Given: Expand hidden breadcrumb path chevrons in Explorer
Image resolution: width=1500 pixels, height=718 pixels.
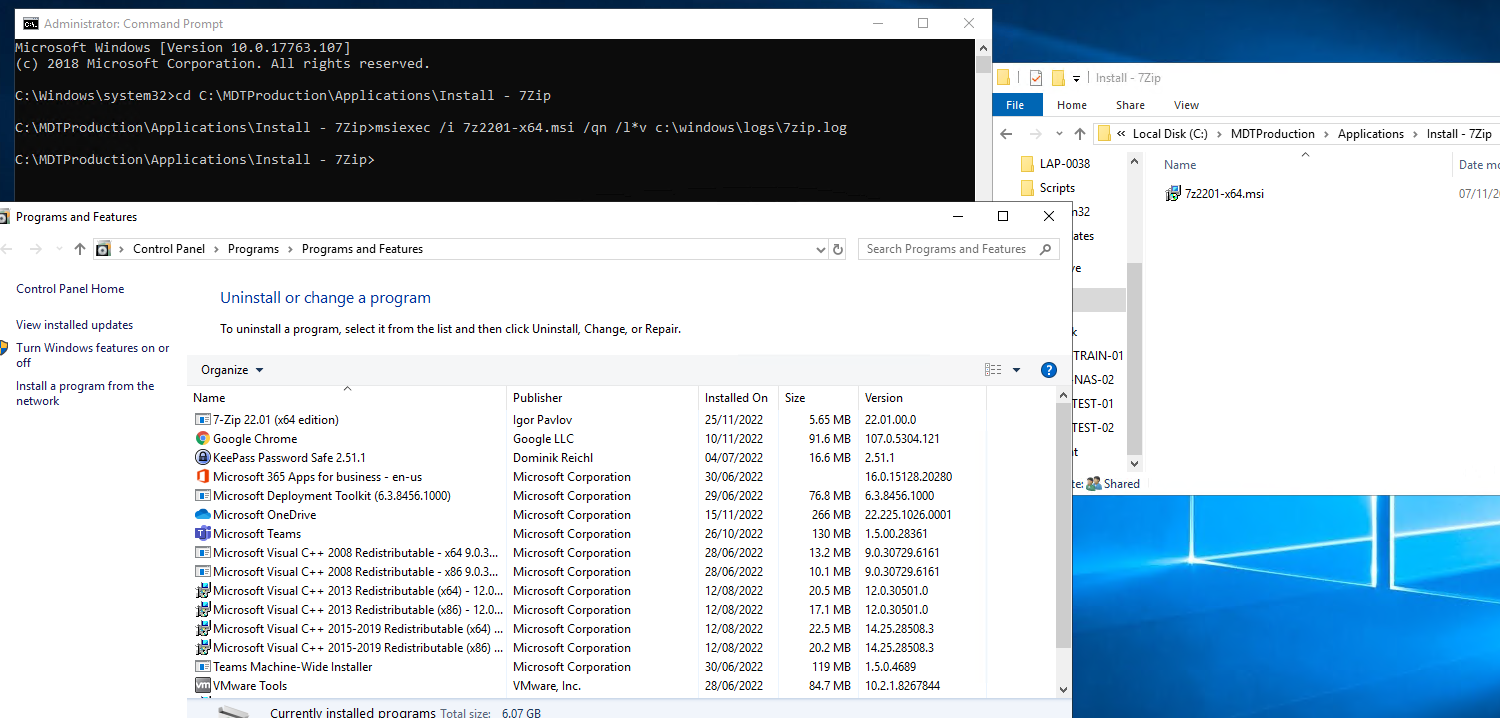Looking at the screenshot, I should (x=1122, y=134).
